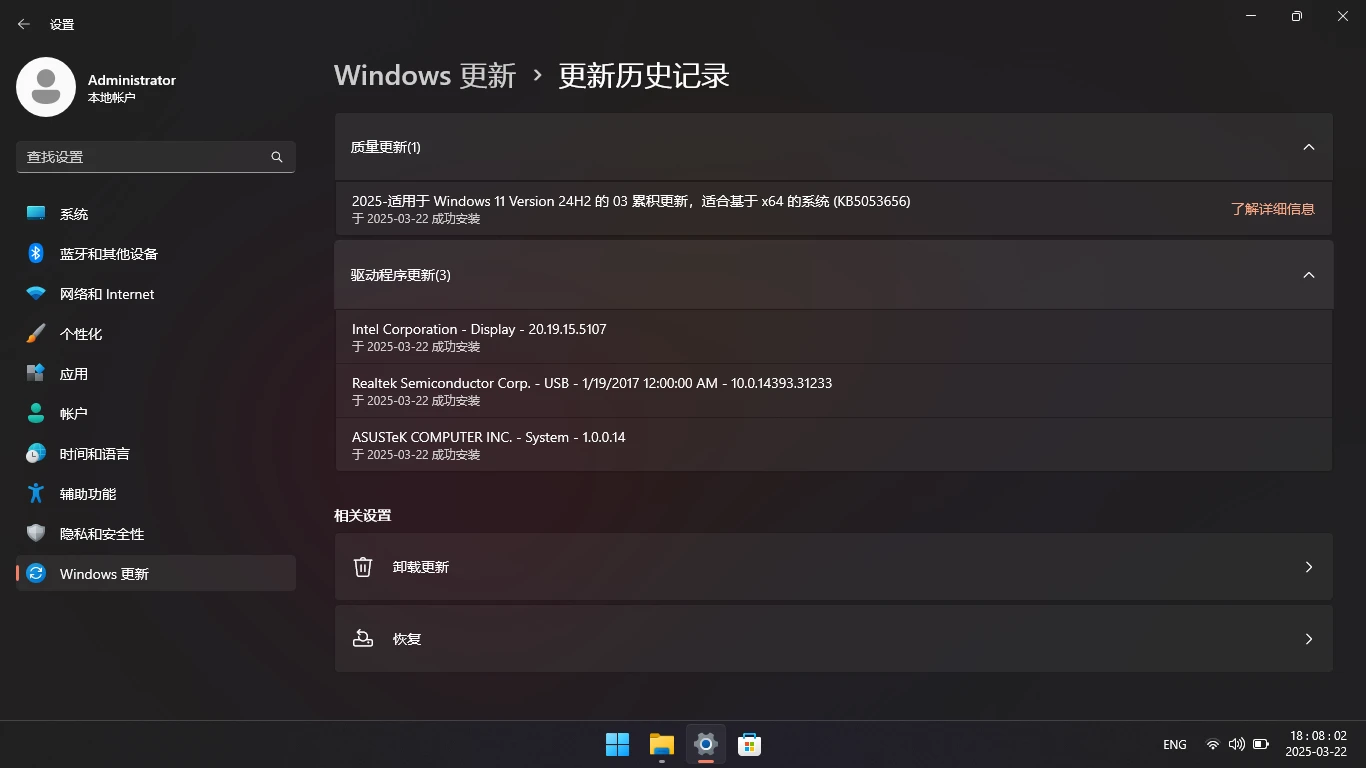The height and width of the screenshot is (768, 1366).
Task: Click install date under Realtek entry
Action: click(x=416, y=401)
